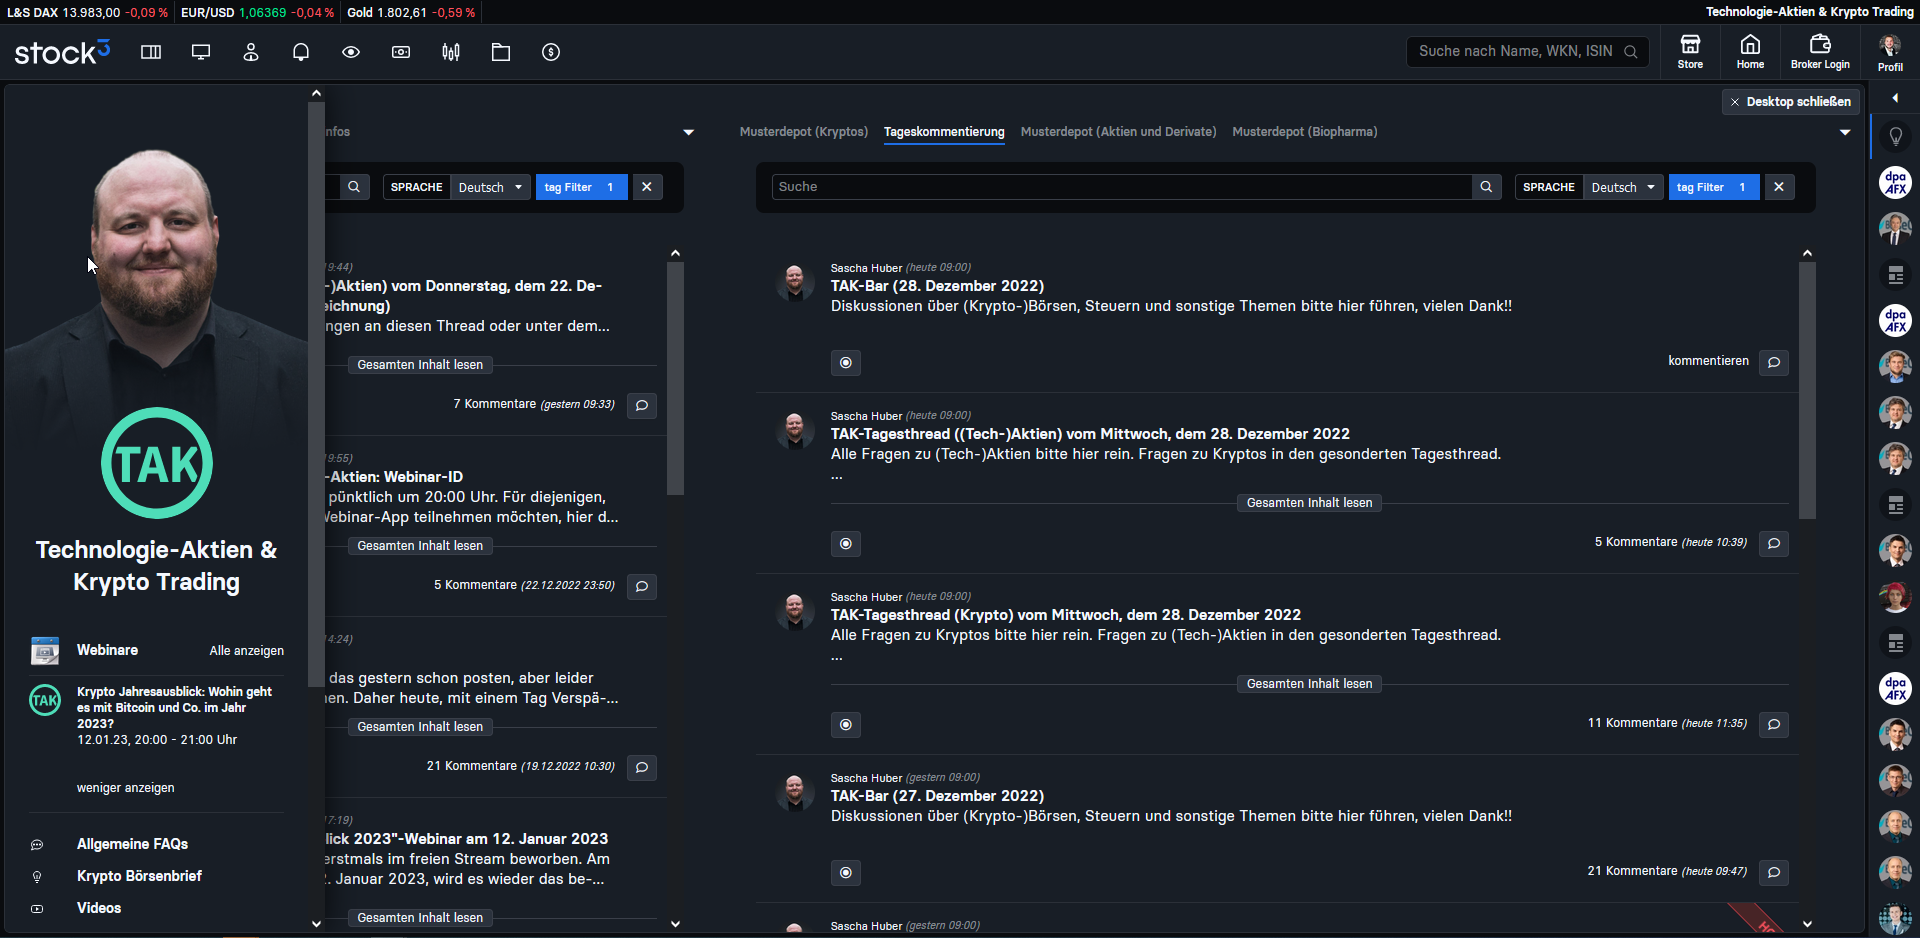Click the Broker Login wallet icon
The width and height of the screenshot is (1920, 938).
tap(1820, 51)
